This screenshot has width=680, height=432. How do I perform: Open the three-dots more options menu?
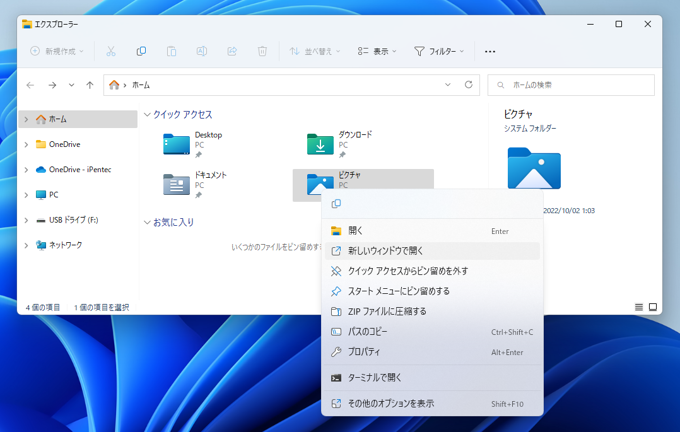(490, 52)
